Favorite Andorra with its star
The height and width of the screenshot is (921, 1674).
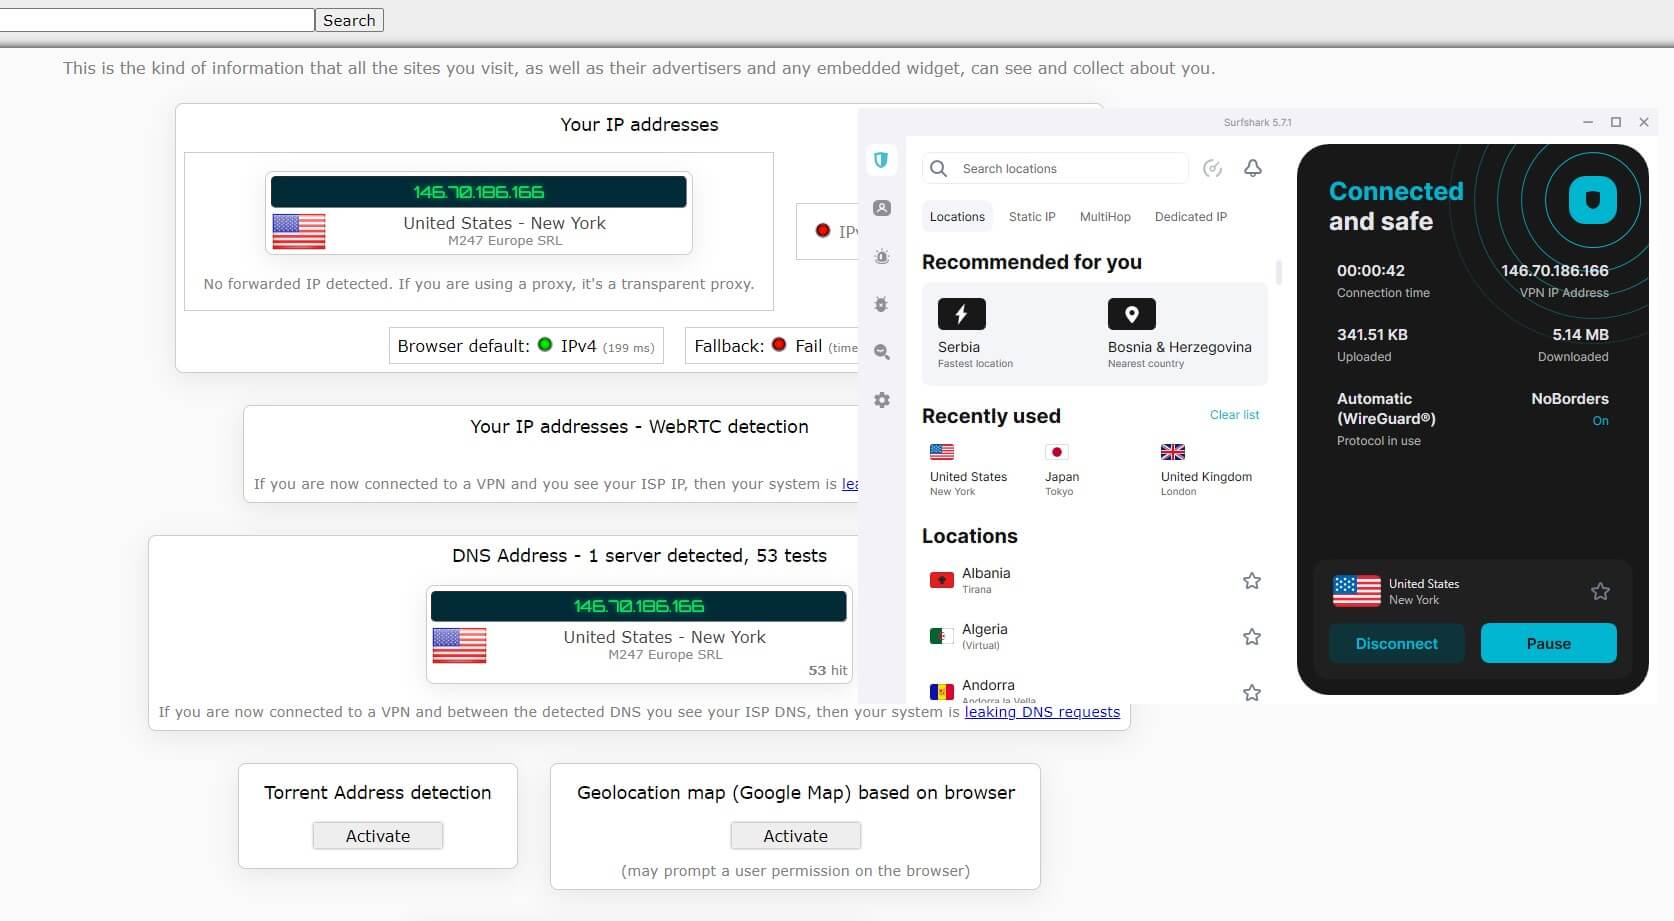[x=1251, y=693]
